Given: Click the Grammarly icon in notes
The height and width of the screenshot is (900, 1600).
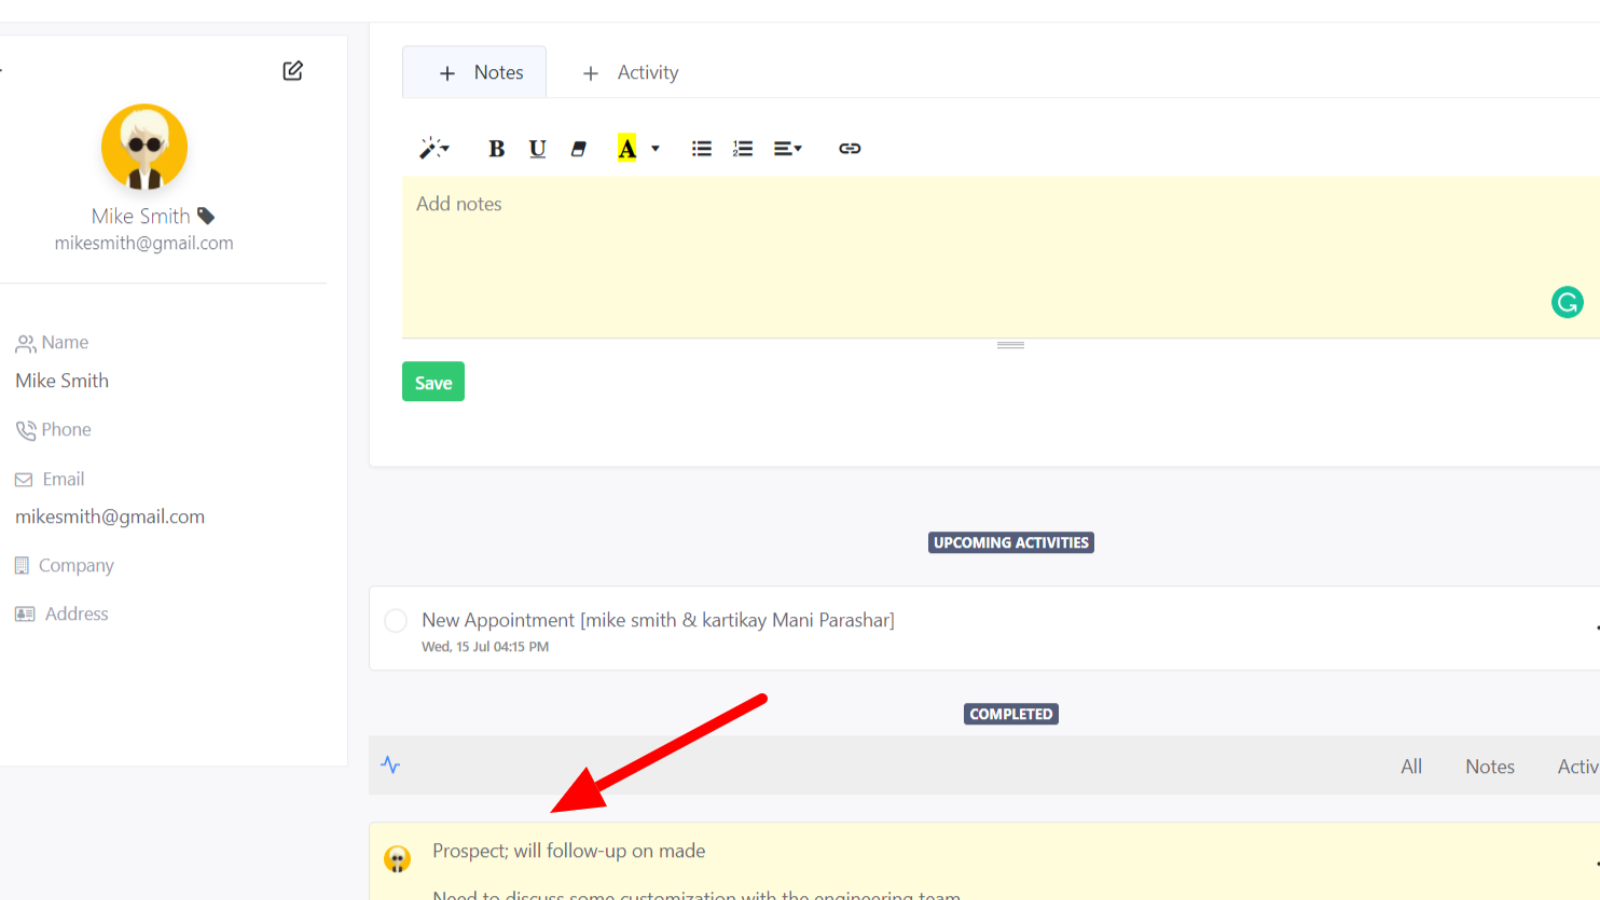Looking at the screenshot, I should click(1566, 302).
